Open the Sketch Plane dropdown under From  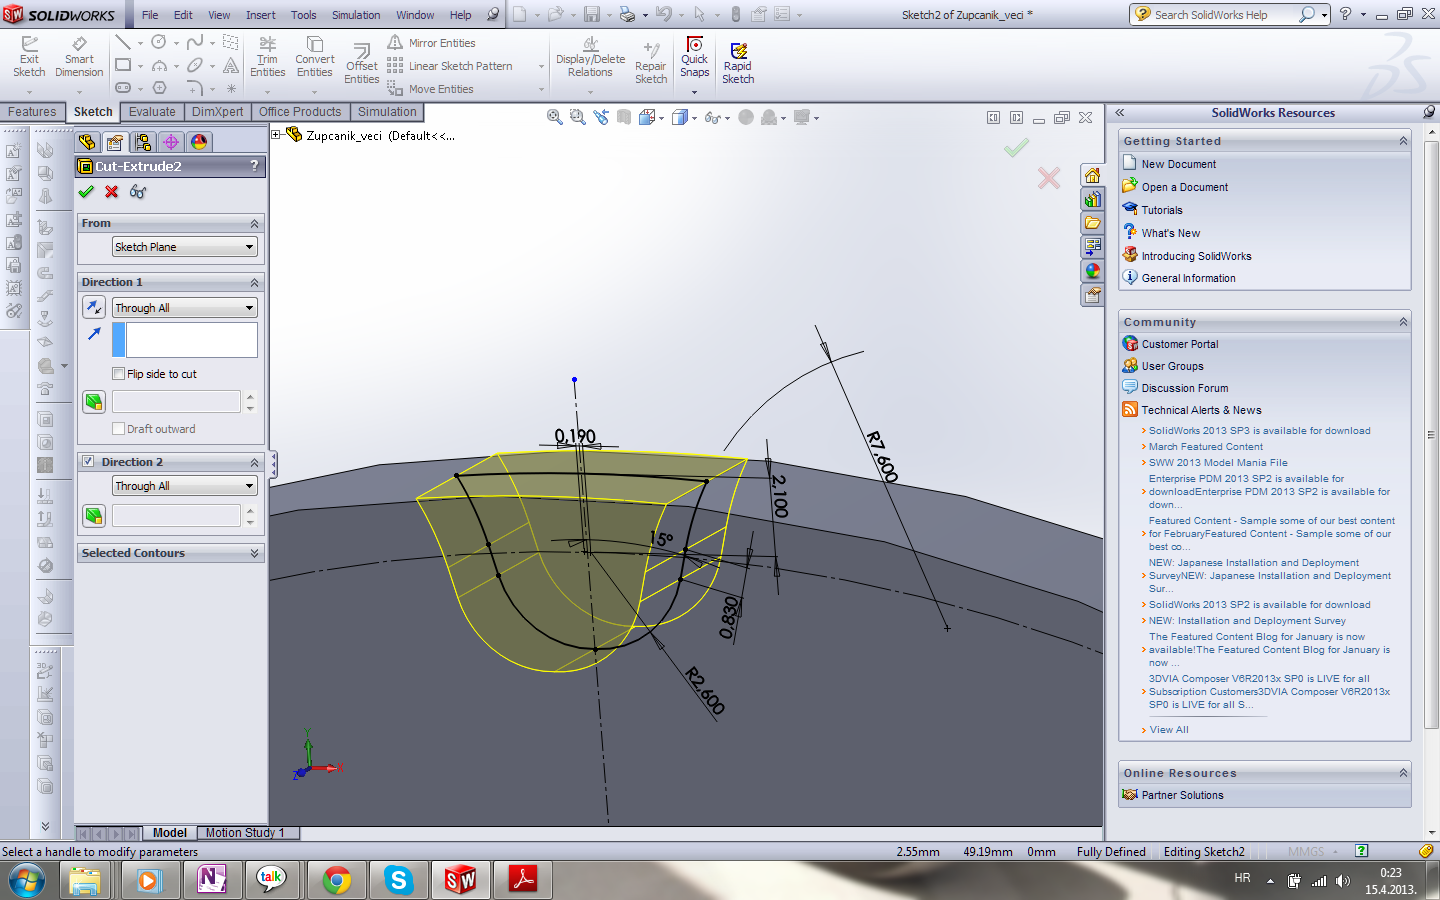coord(184,247)
